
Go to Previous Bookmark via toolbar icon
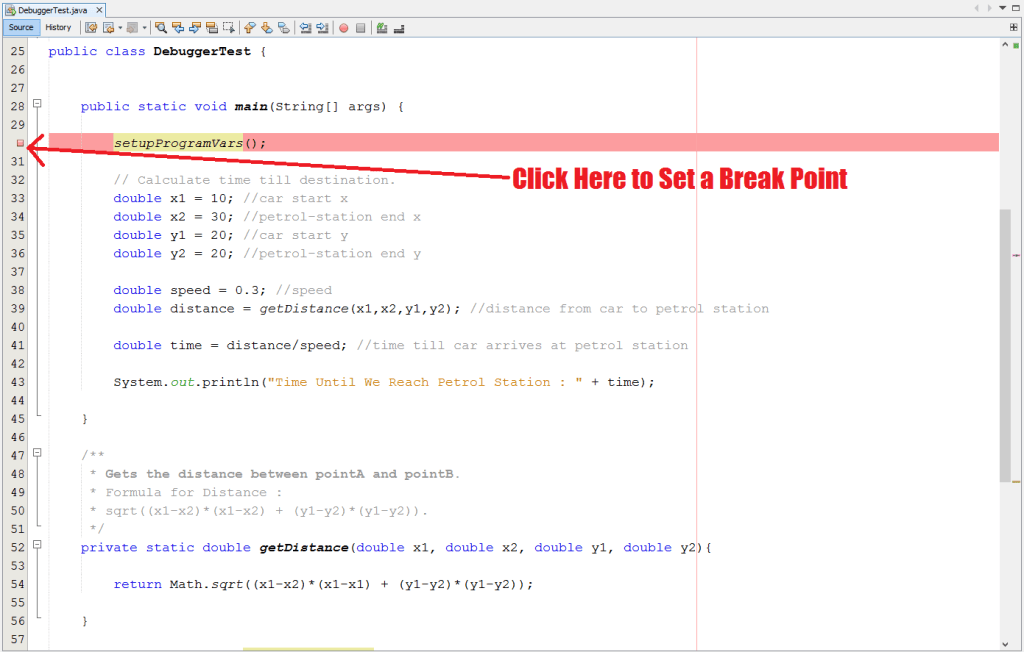pyautogui.click(x=248, y=29)
